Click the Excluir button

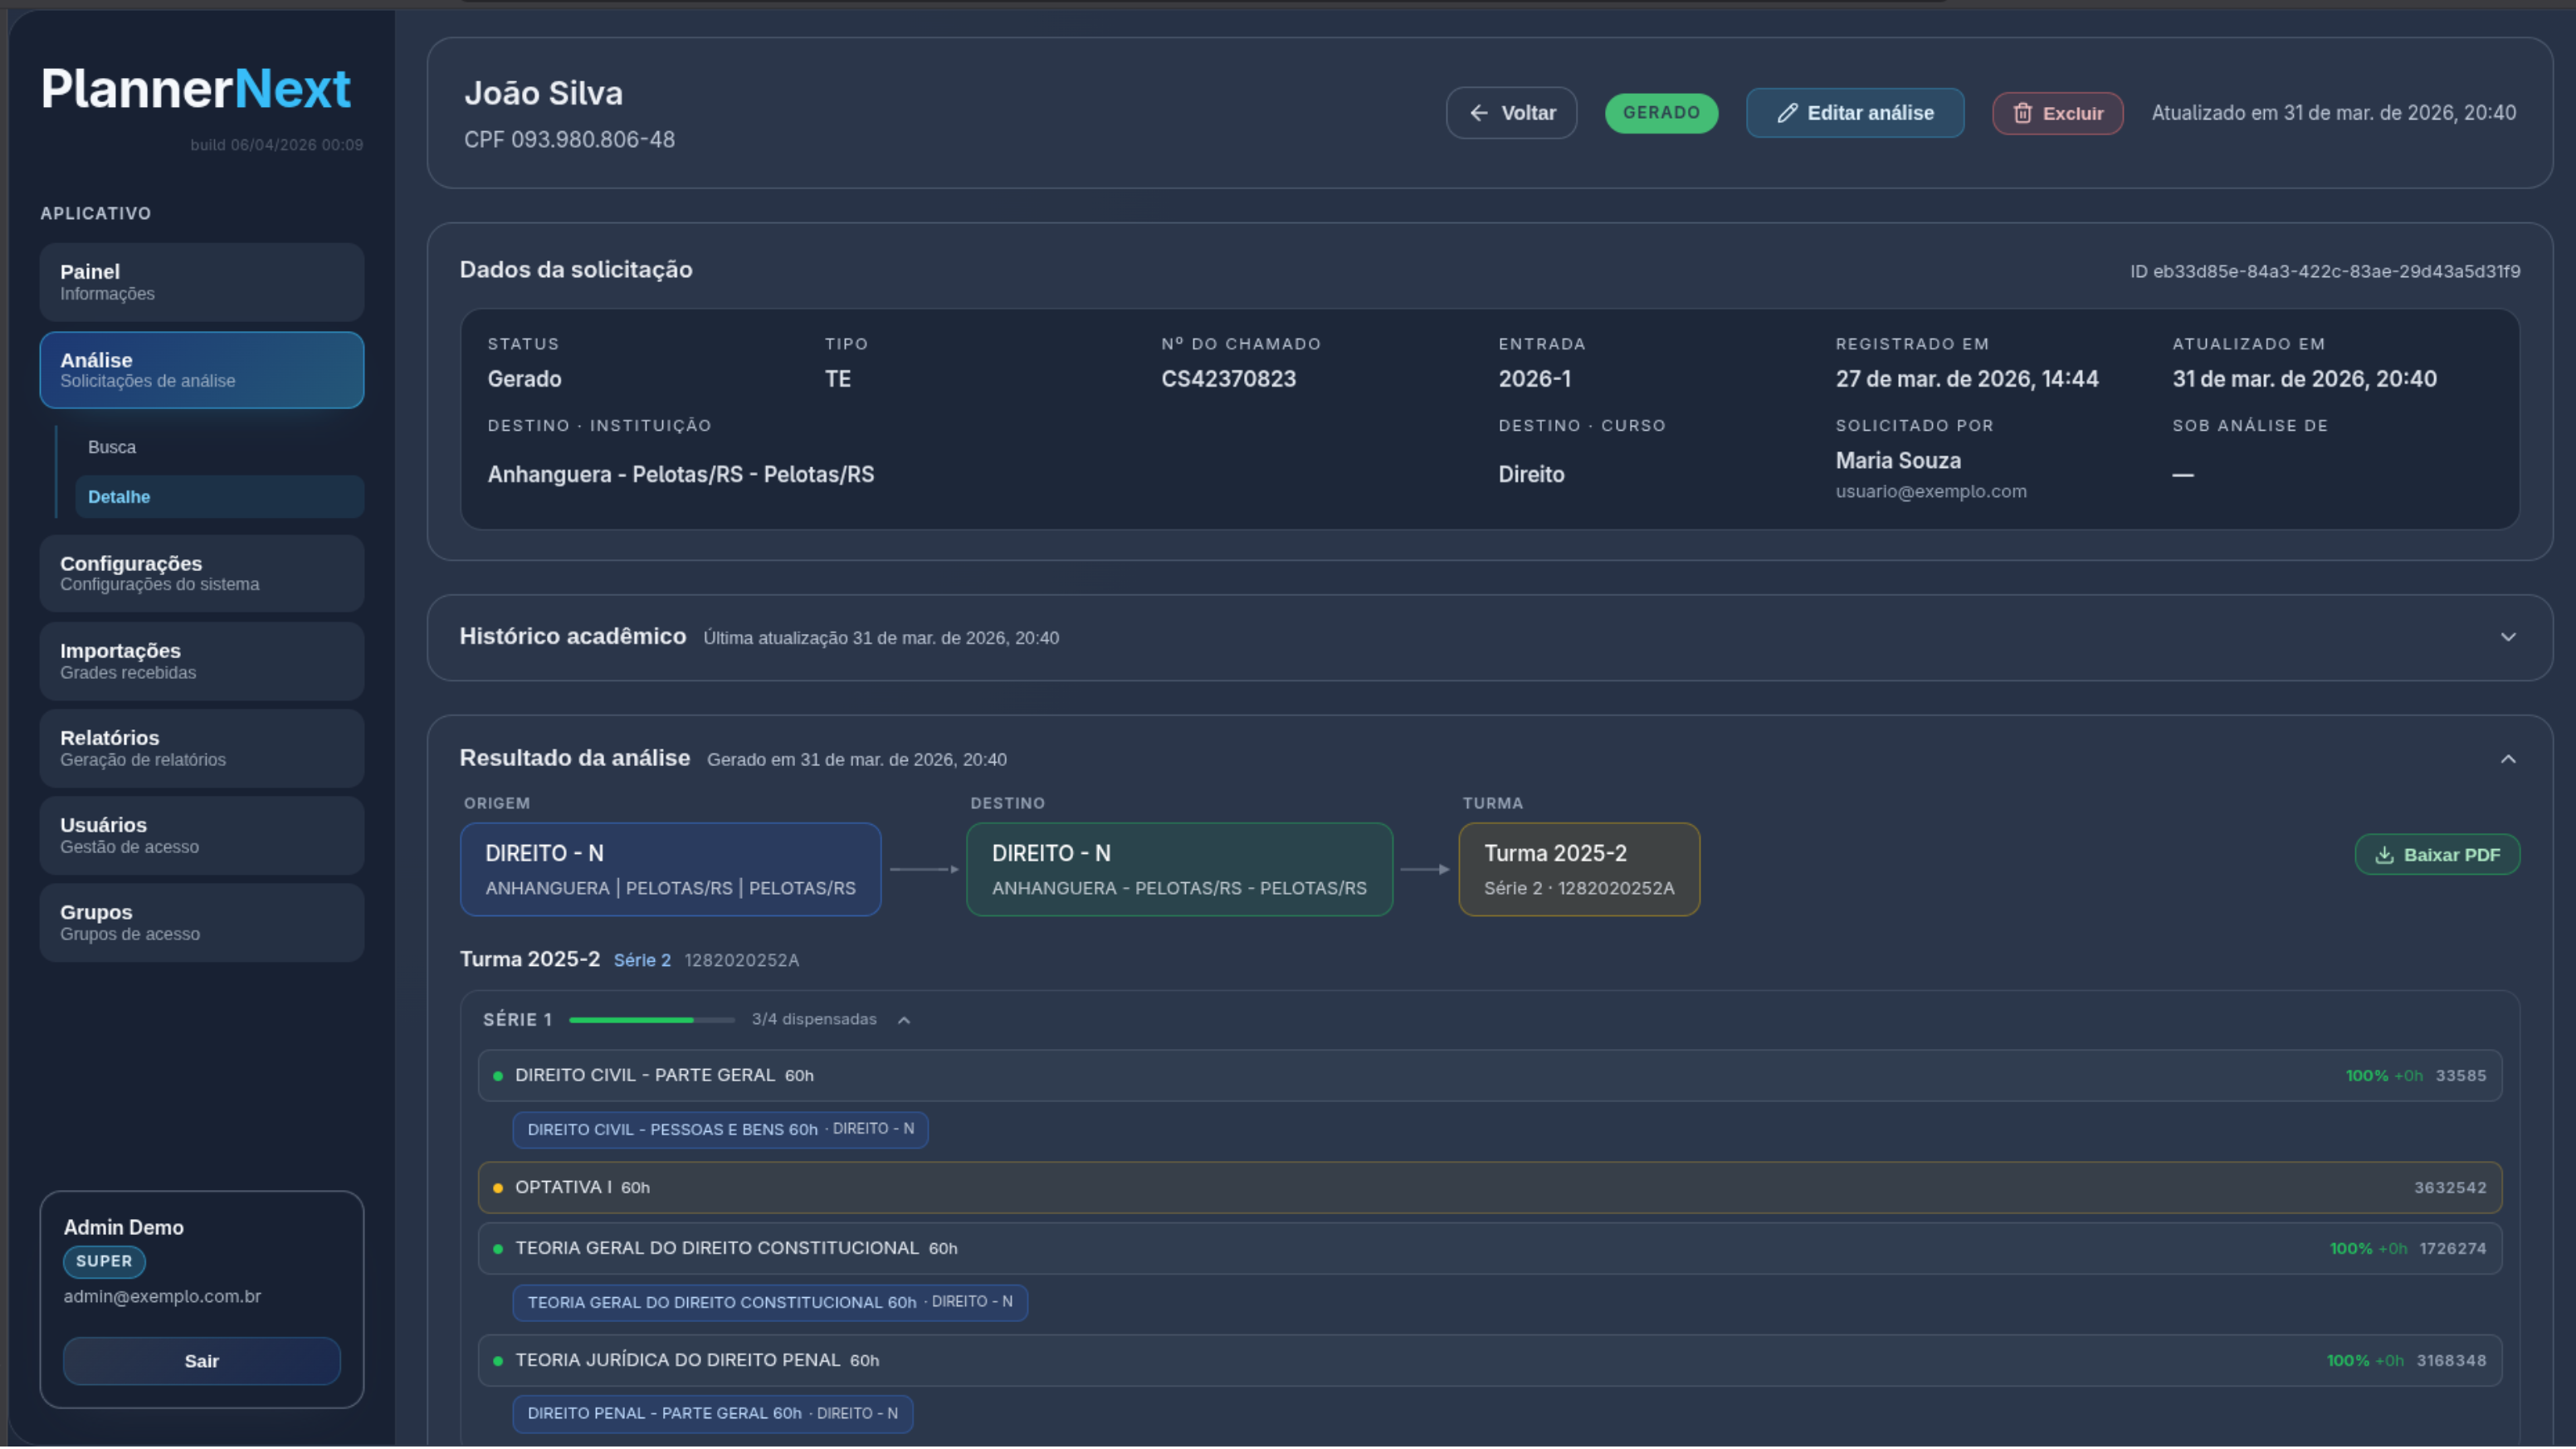2058,113
